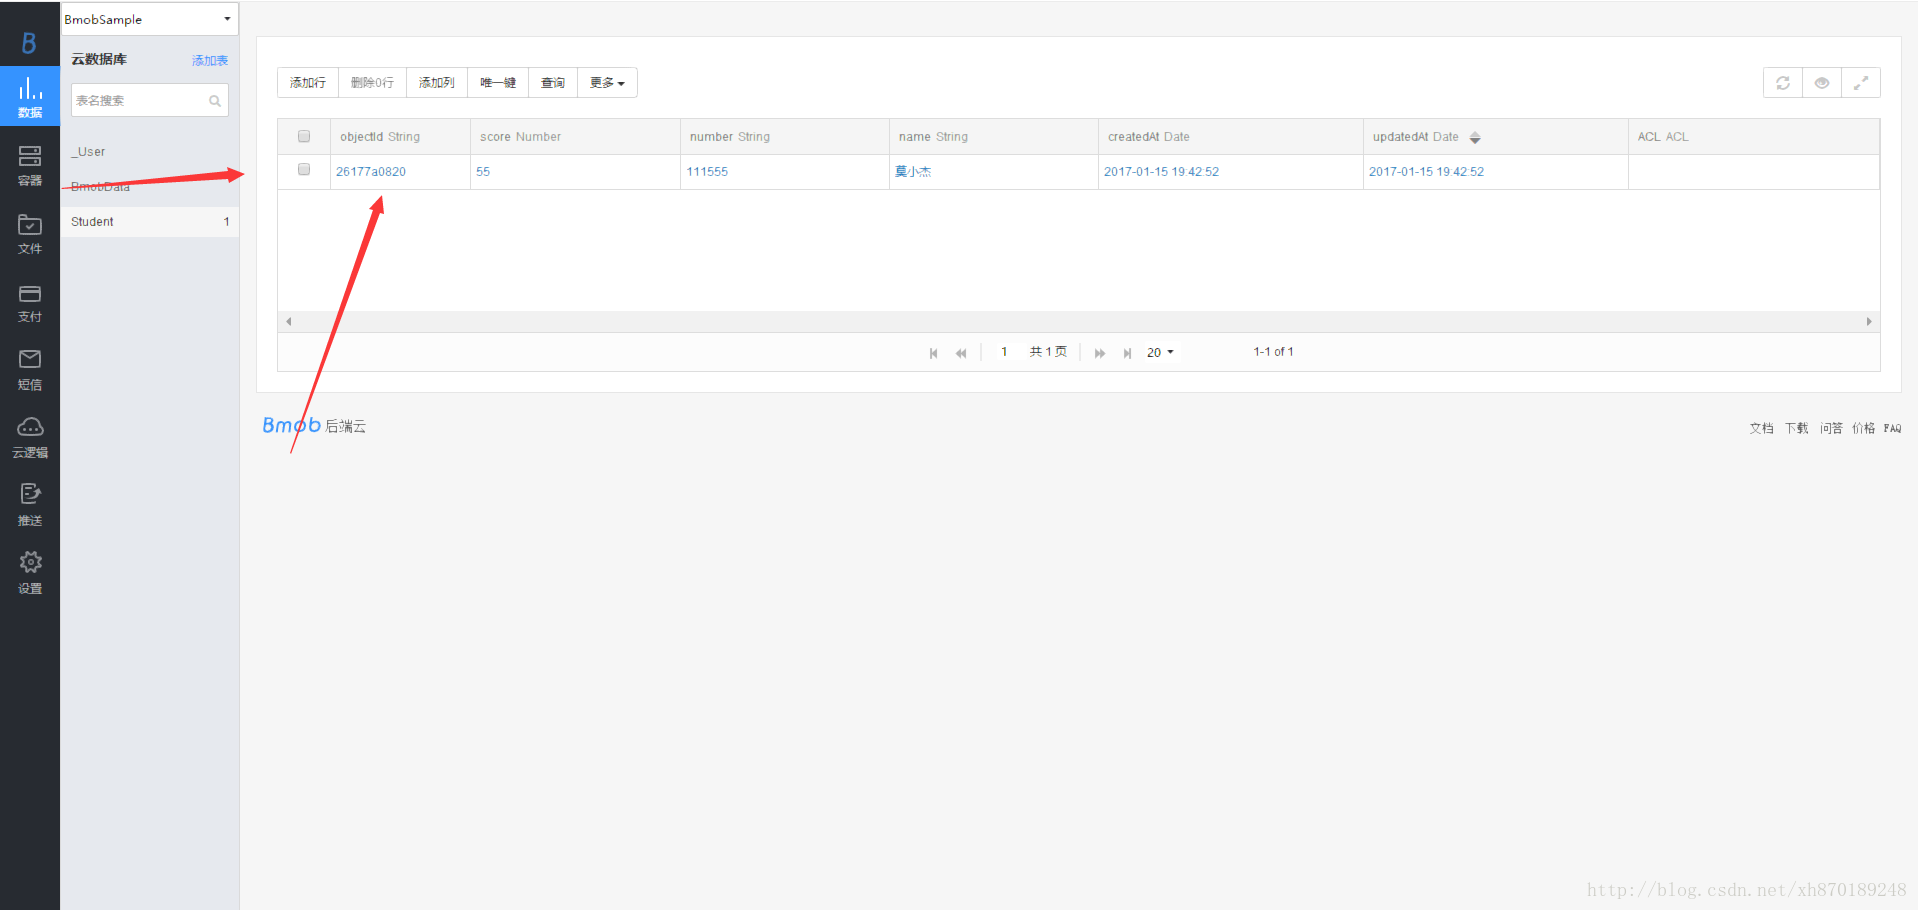
Task: Check the row 26177a0820 checkbox
Action: [x=304, y=169]
